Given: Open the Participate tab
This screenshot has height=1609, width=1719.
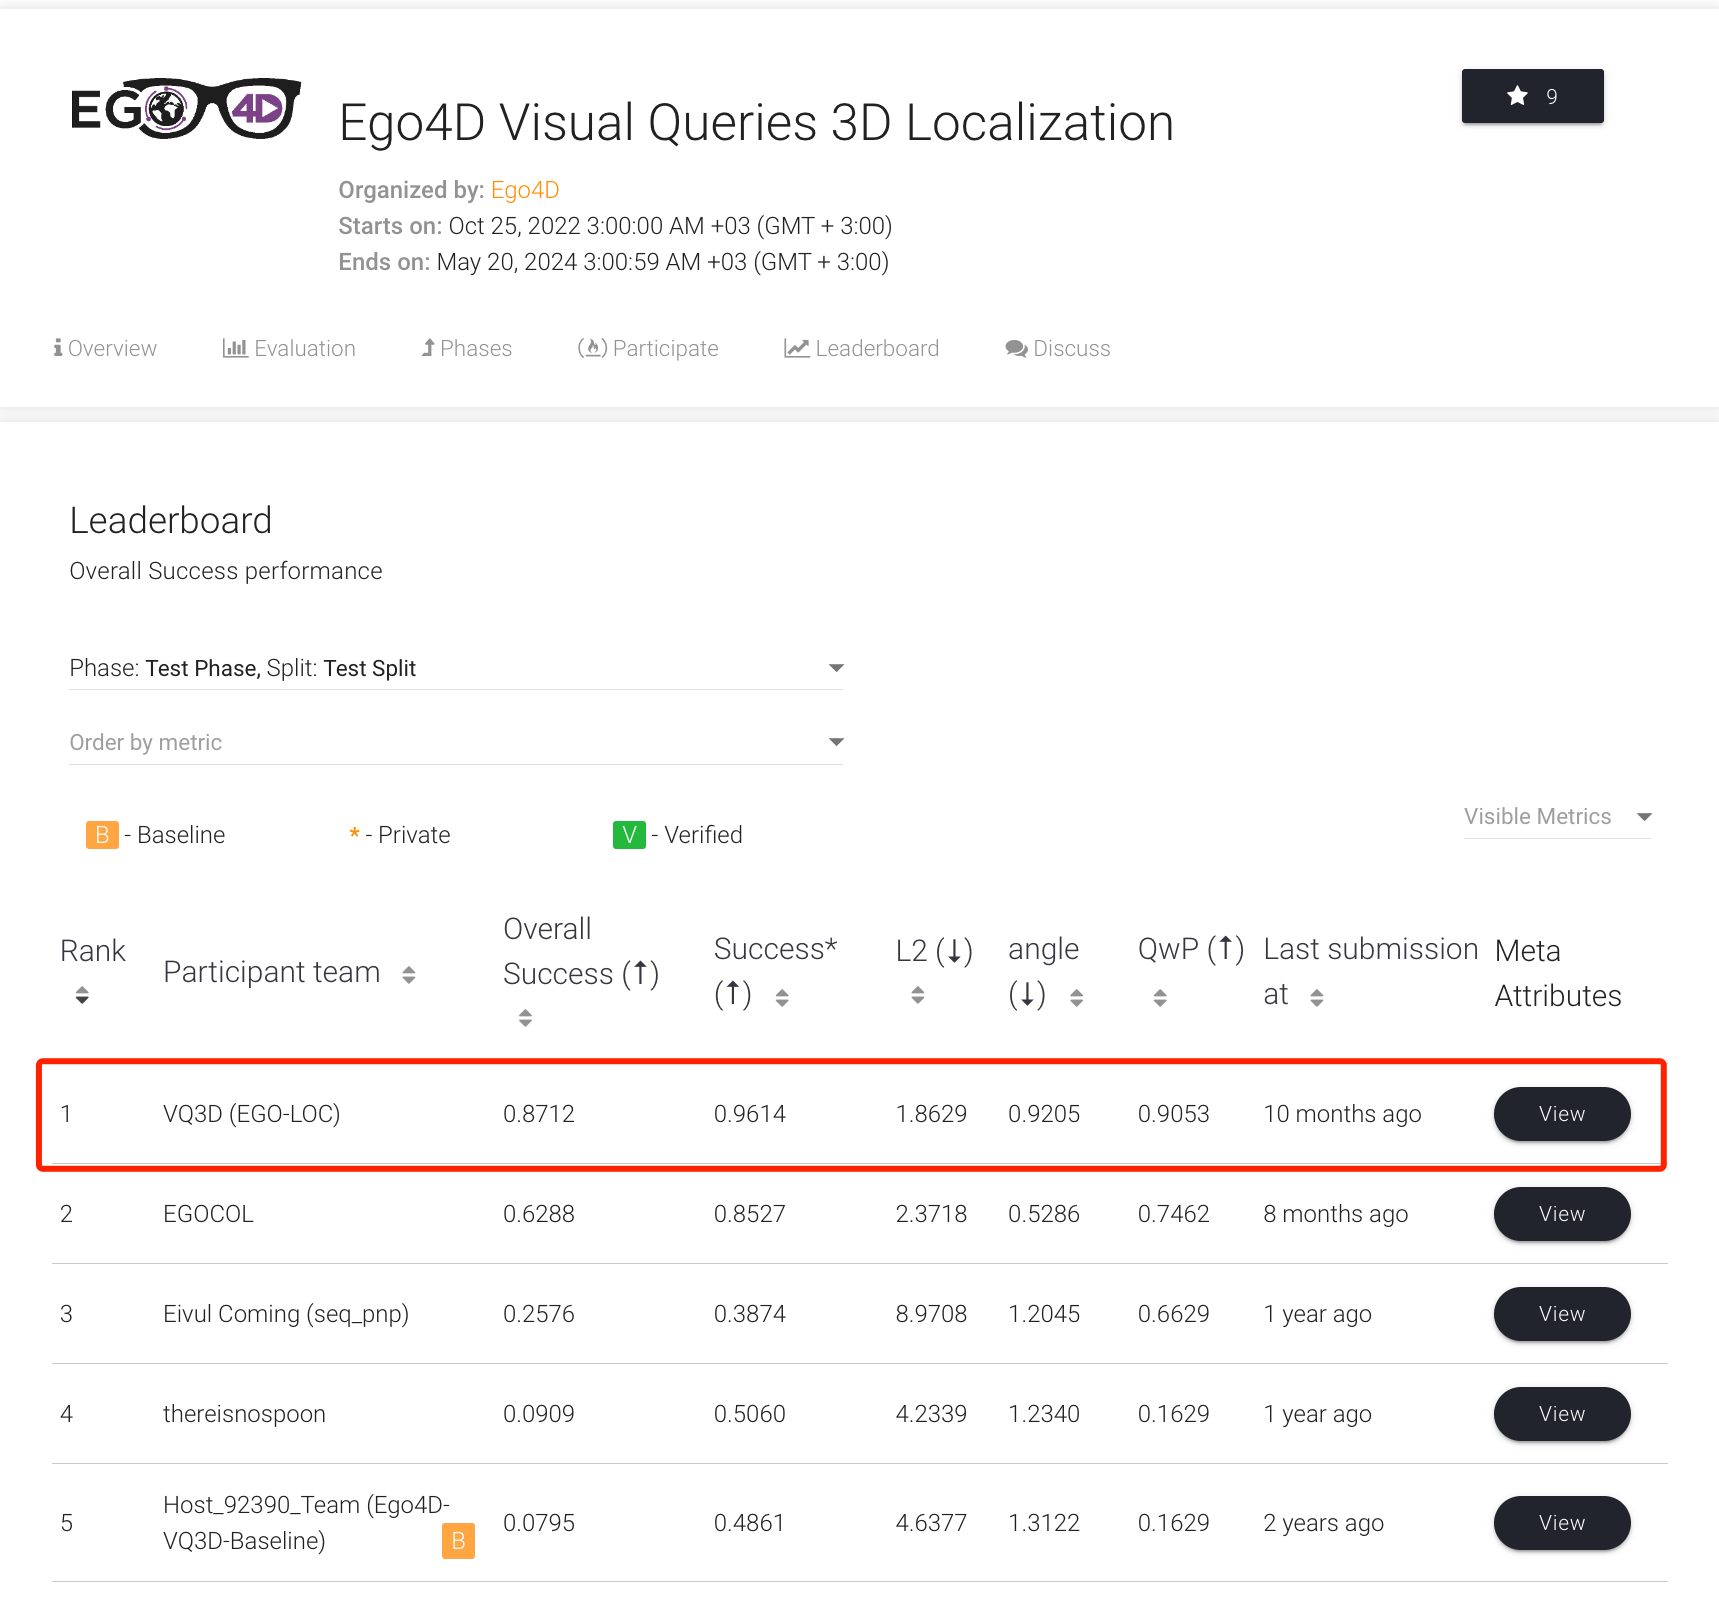Looking at the screenshot, I should (x=648, y=348).
